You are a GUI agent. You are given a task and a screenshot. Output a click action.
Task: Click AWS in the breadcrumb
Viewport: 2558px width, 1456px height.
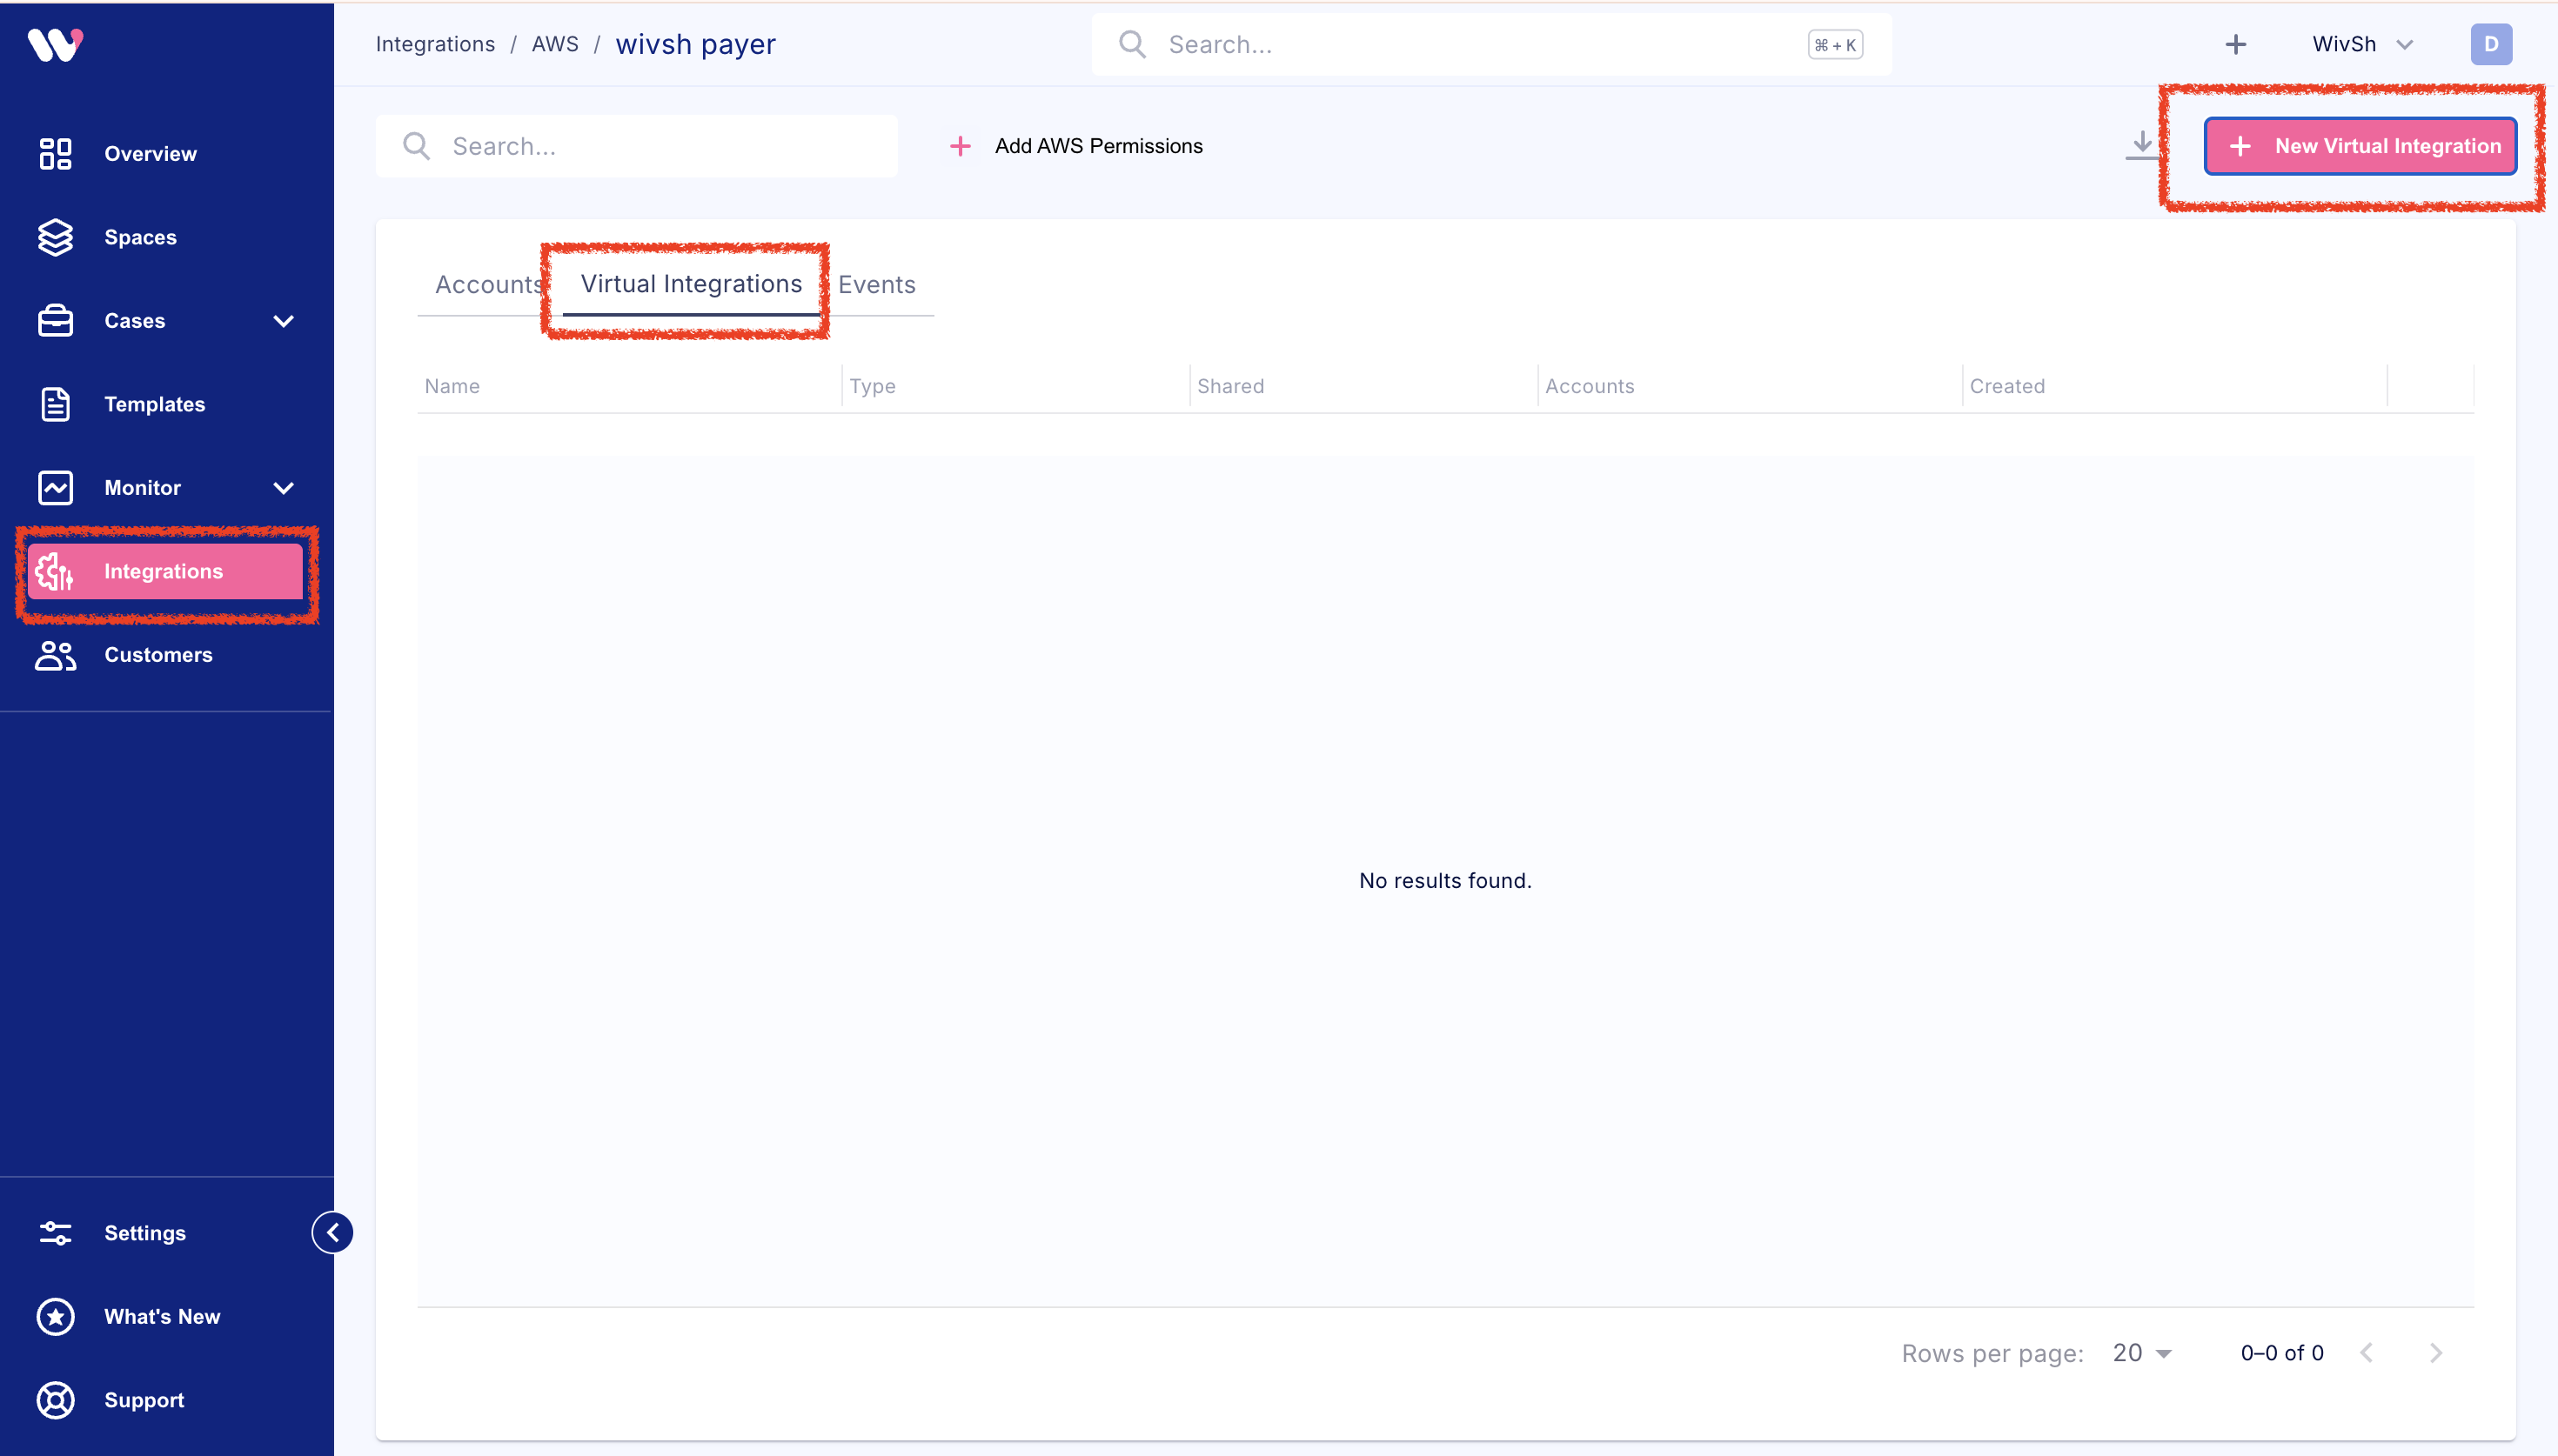pyautogui.click(x=555, y=44)
